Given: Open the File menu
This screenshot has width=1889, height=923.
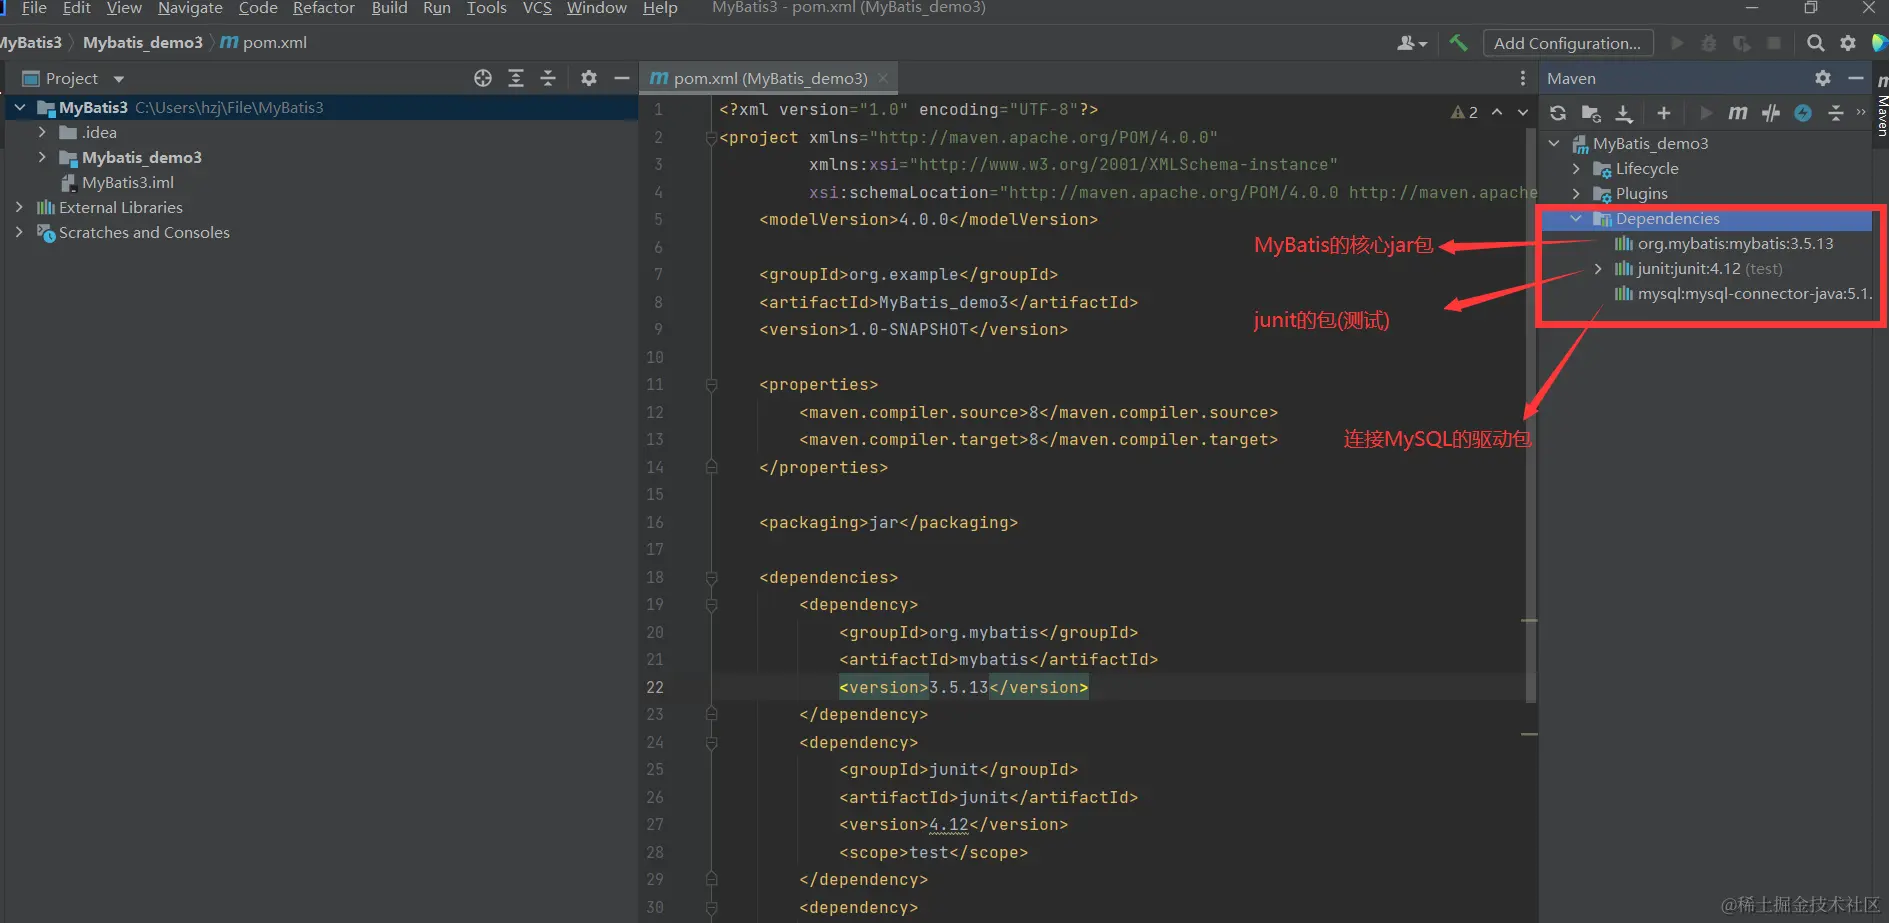Looking at the screenshot, I should [x=34, y=8].
